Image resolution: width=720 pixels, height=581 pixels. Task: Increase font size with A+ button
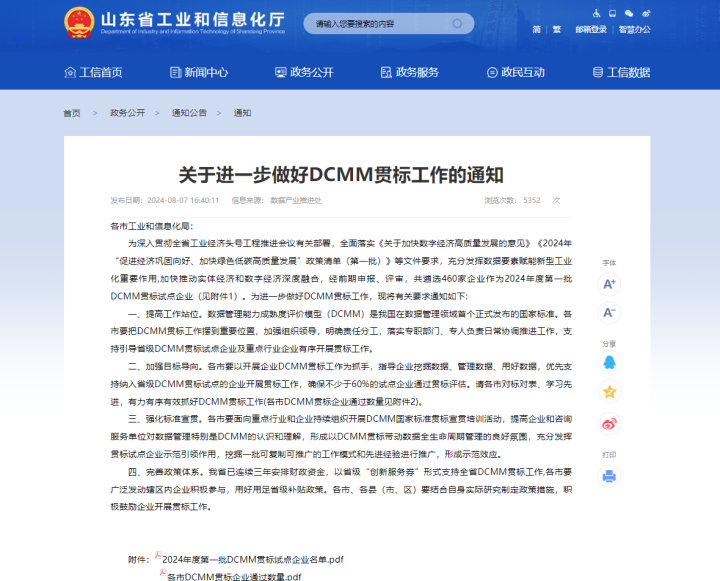(x=609, y=284)
